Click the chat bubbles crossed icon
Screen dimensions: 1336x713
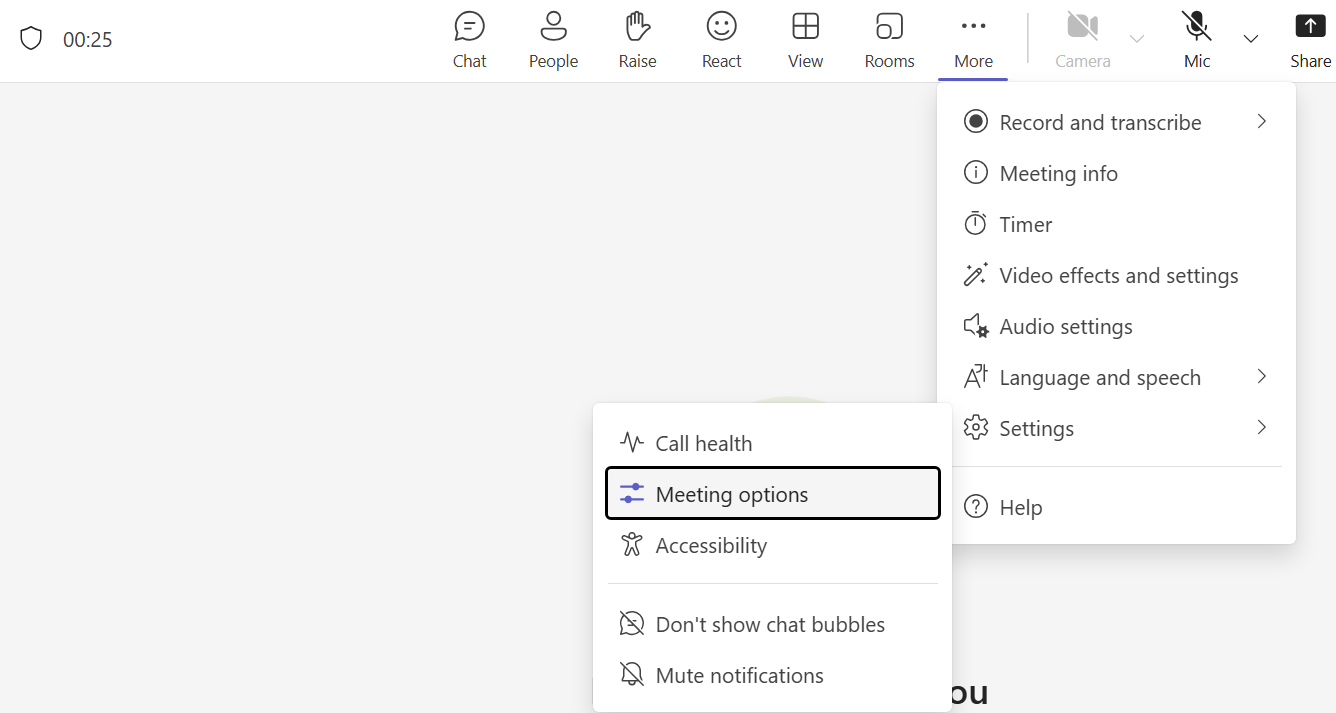(x=631, y=624)
